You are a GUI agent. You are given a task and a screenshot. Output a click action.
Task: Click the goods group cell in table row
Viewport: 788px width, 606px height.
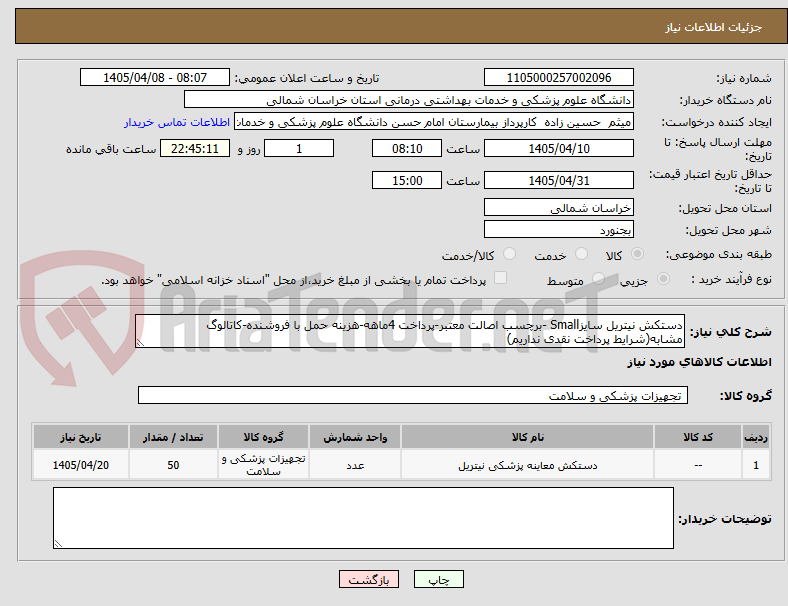point(263,465)
